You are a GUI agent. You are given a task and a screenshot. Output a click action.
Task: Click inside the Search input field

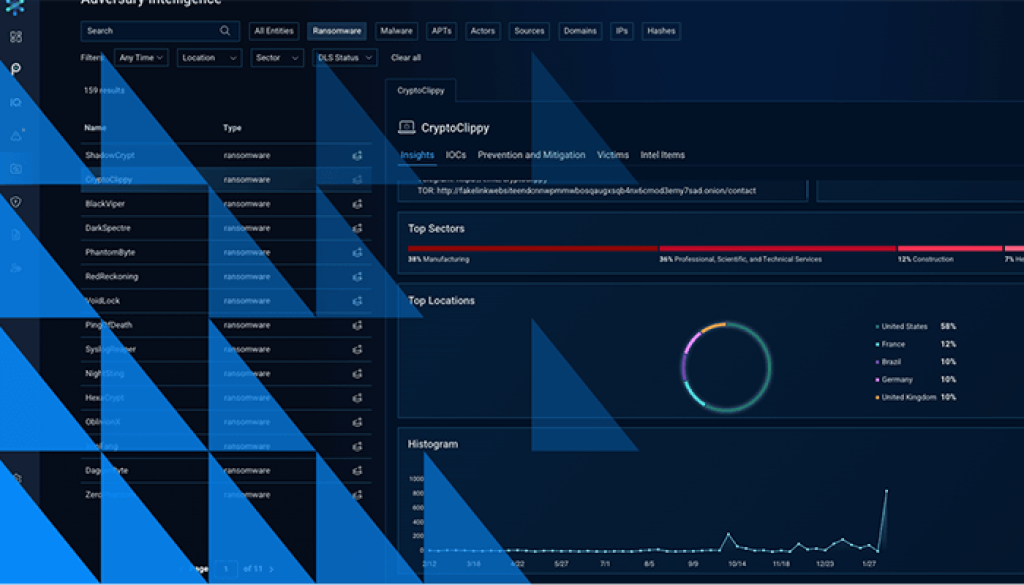coord(150,31)
